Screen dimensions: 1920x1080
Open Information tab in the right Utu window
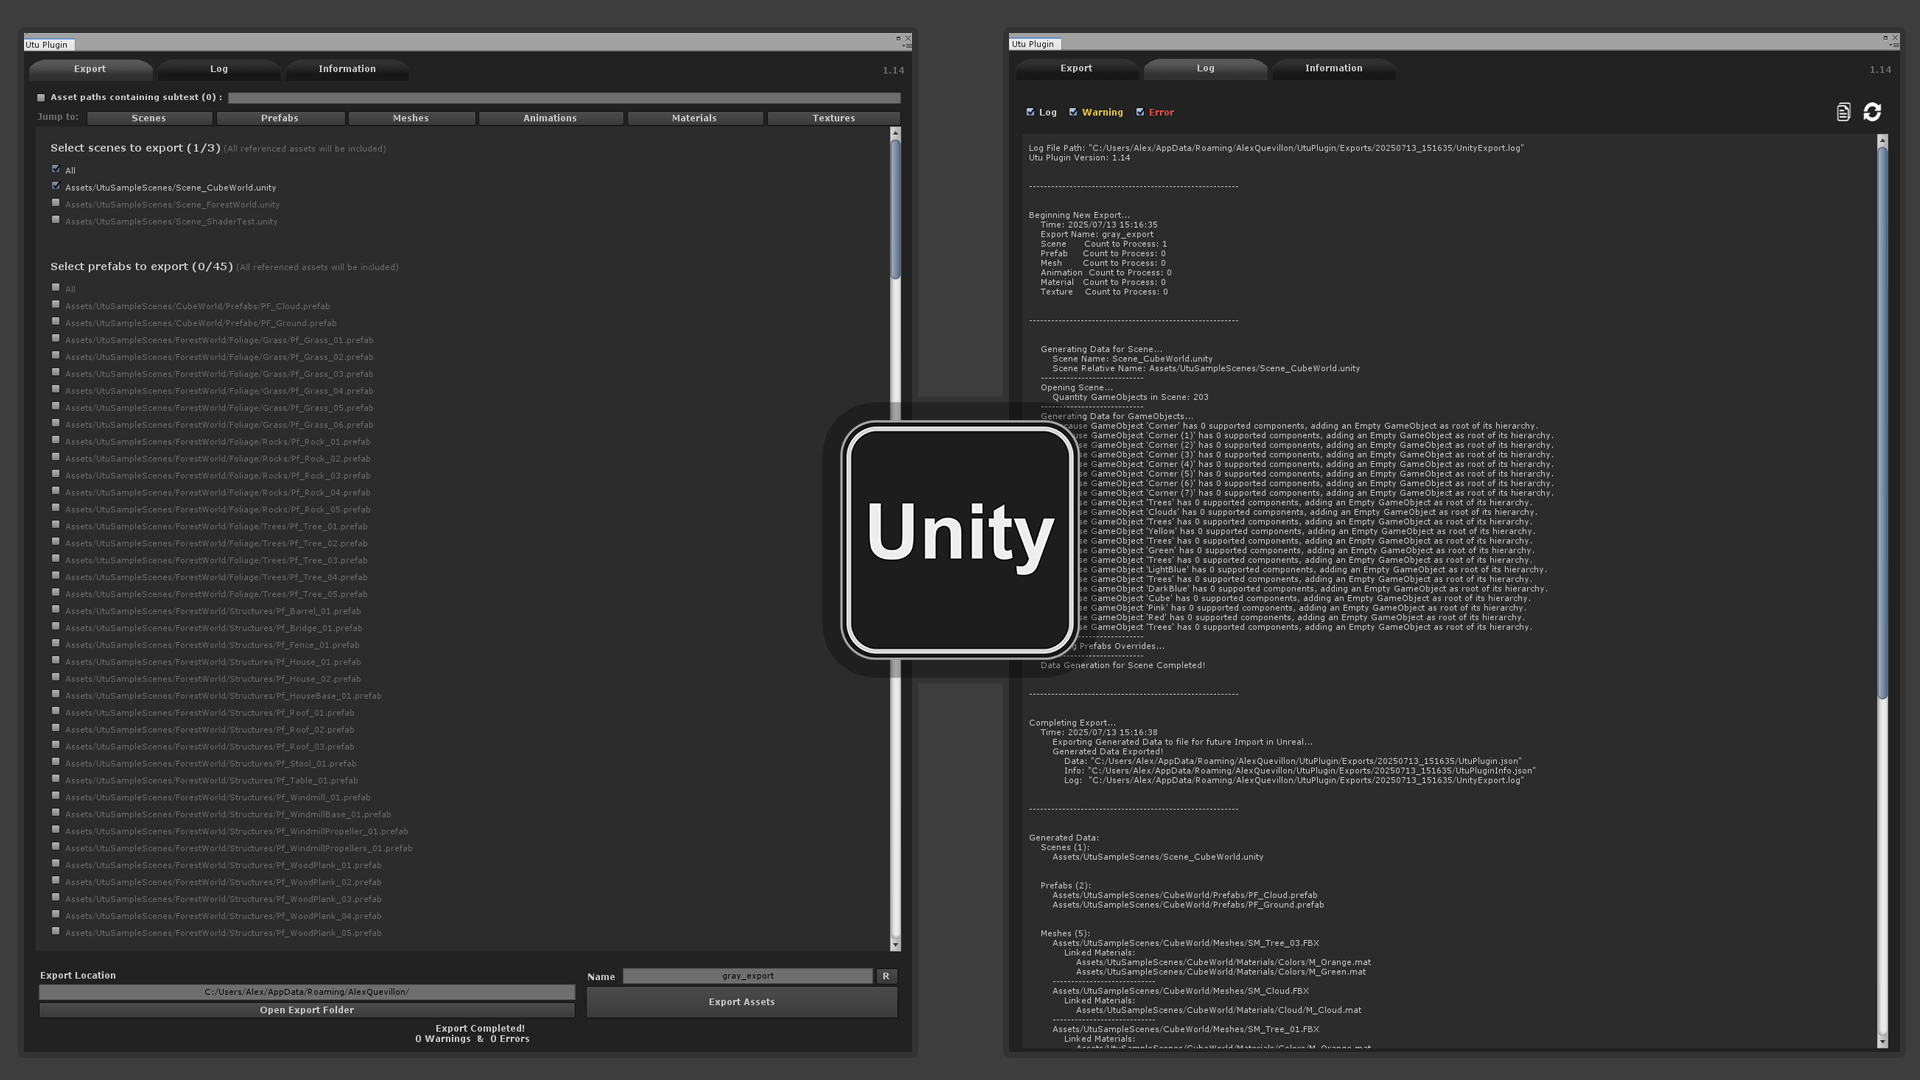click(x=1333, y=68)
